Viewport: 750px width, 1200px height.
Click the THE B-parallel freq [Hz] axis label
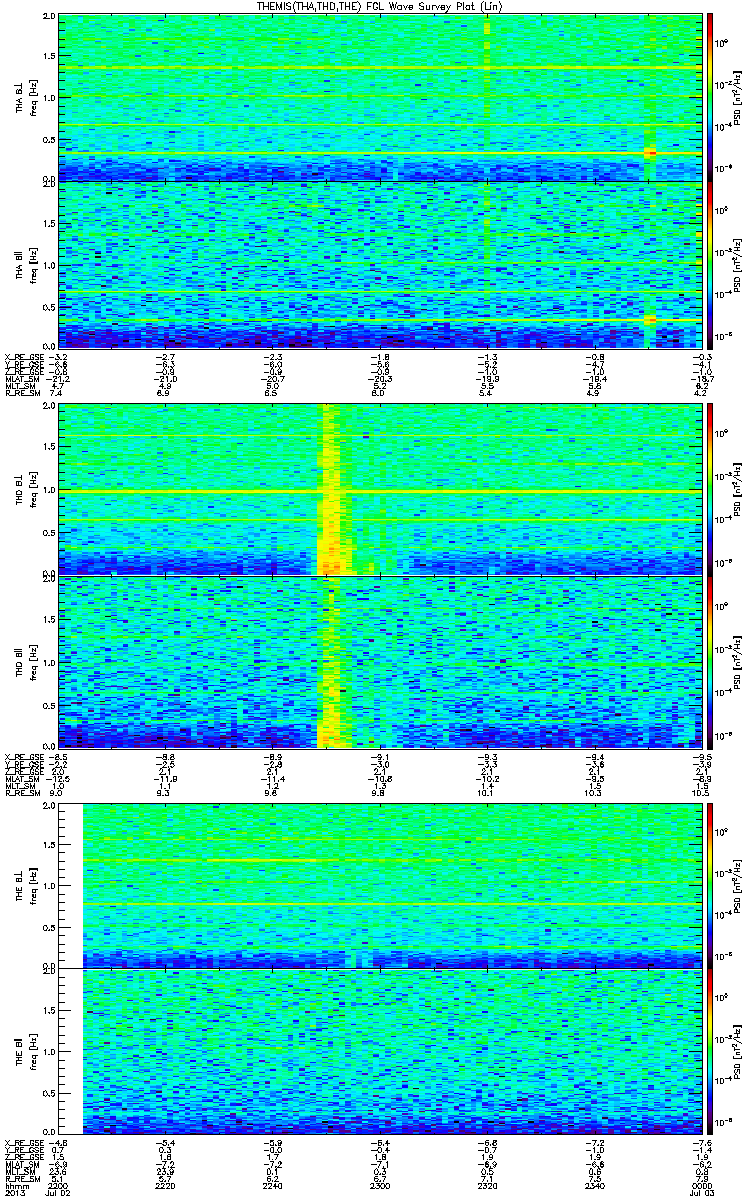tap(32, 1053)
